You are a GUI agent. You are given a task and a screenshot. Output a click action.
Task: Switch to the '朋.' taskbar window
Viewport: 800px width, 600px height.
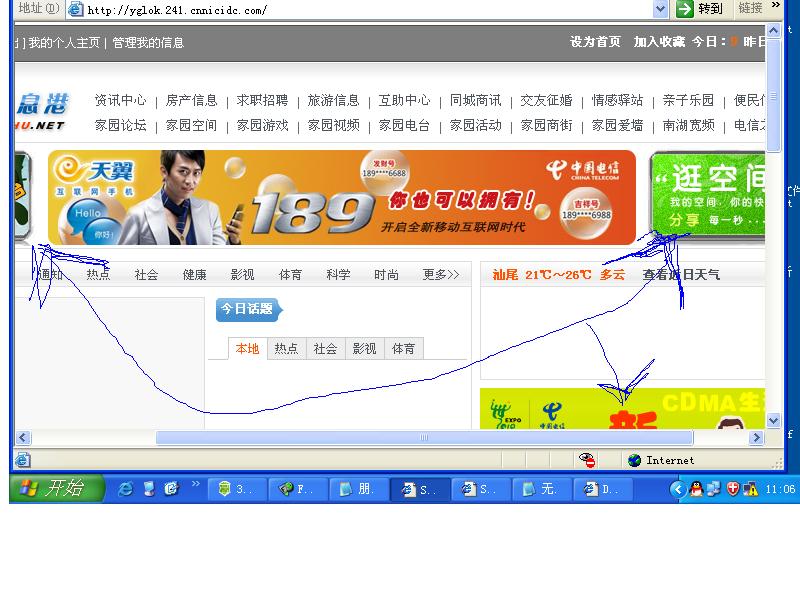click(359, 489)
